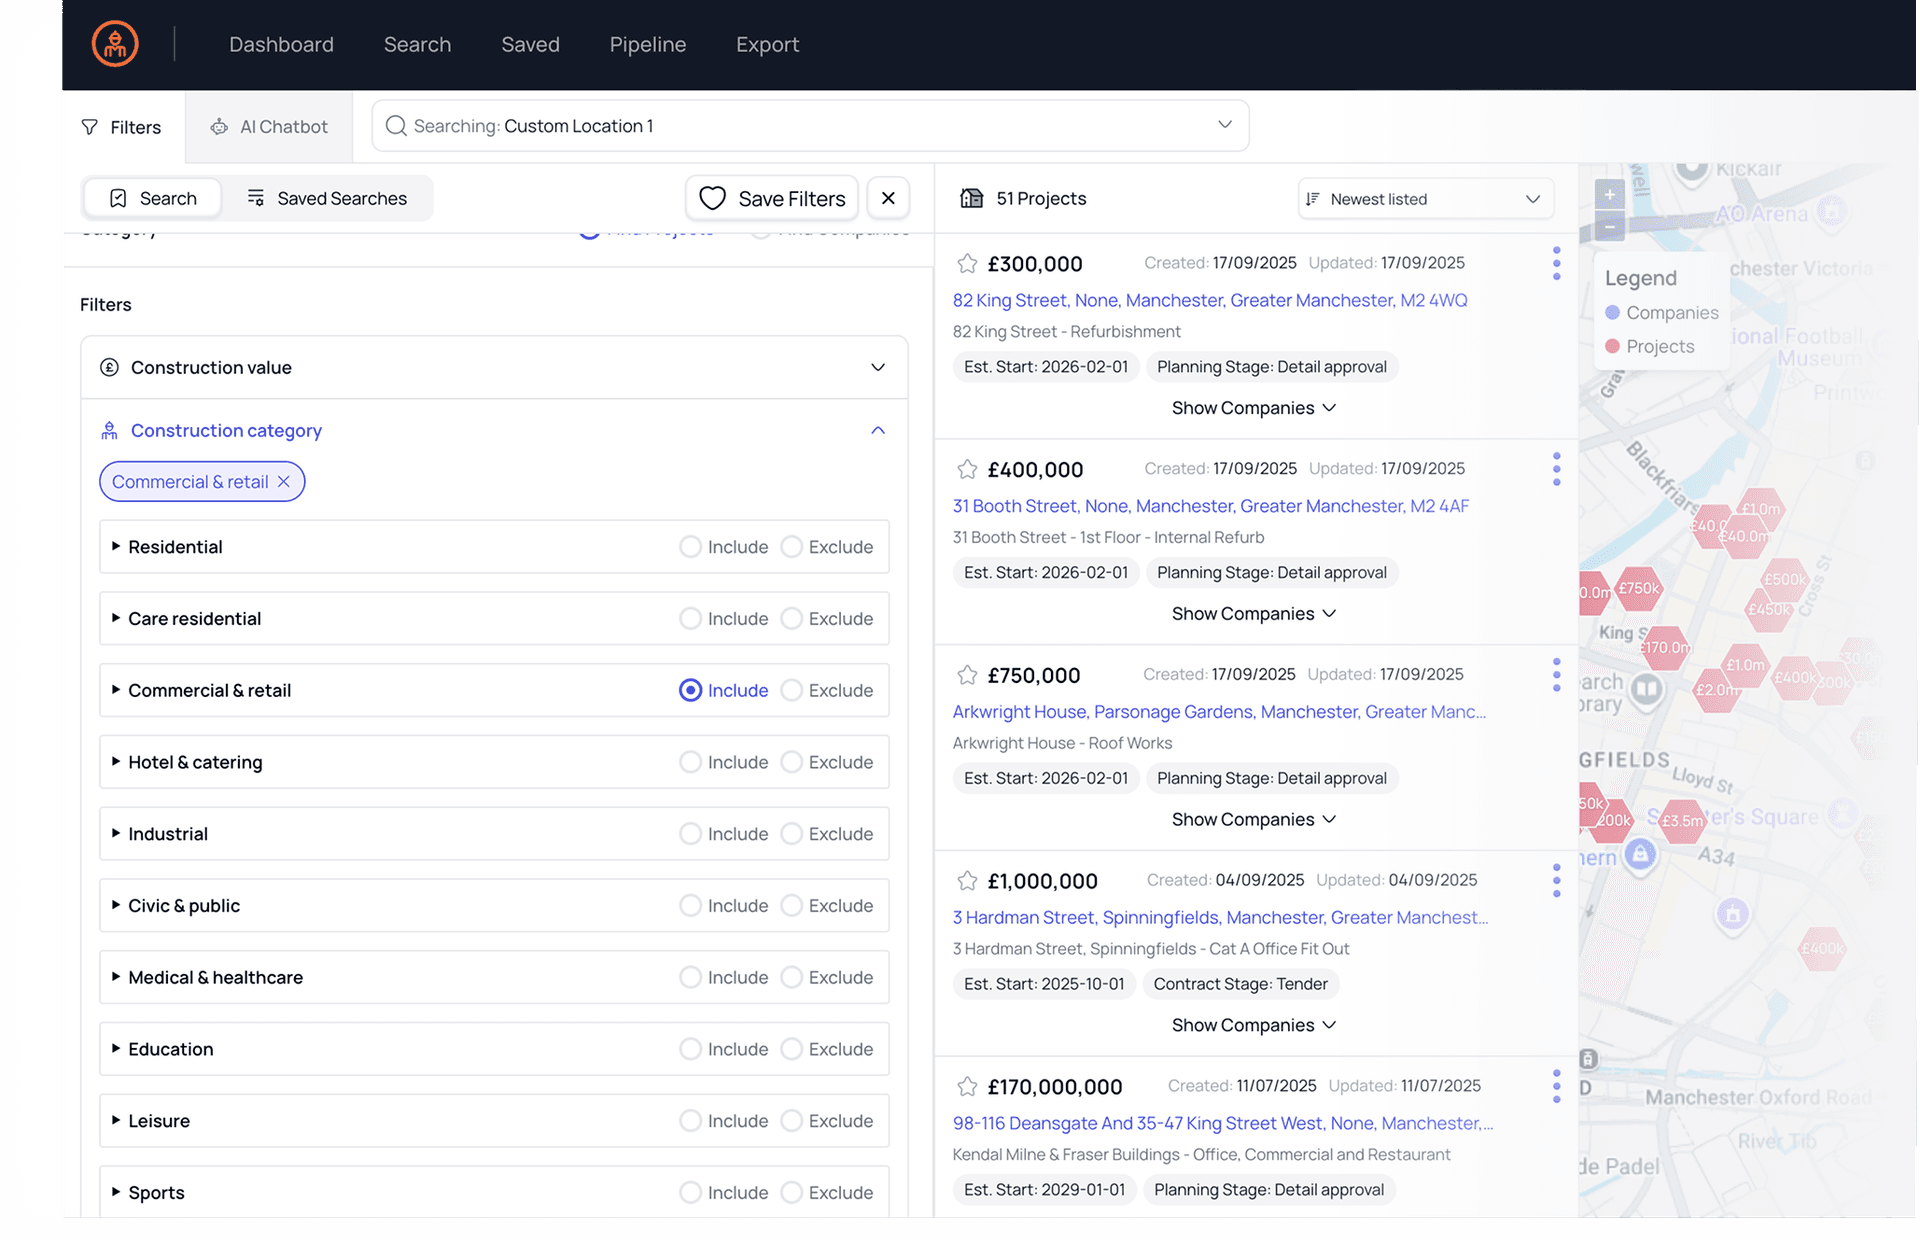Click the £750k project hexagon map marker
Viewport: 1920px width, 1240px height.
[x=1638, y=588]
